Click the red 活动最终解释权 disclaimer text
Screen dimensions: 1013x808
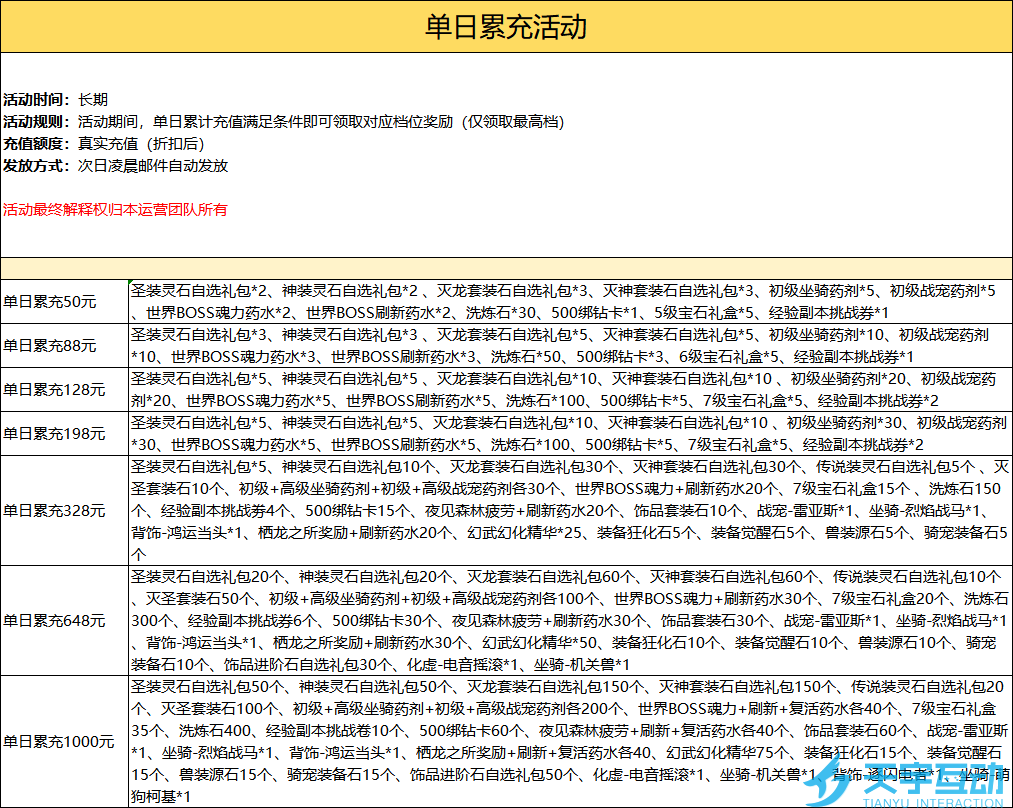pos(115,210)
